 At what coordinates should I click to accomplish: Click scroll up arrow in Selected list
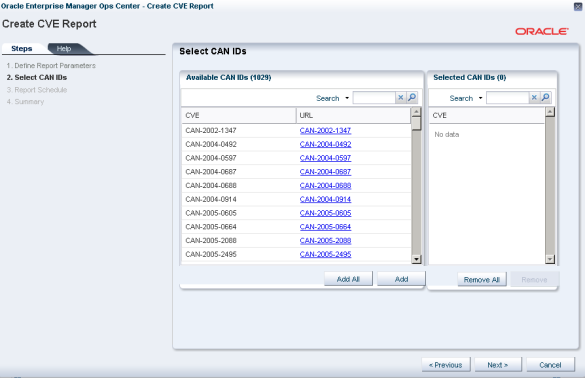[550, 112]
